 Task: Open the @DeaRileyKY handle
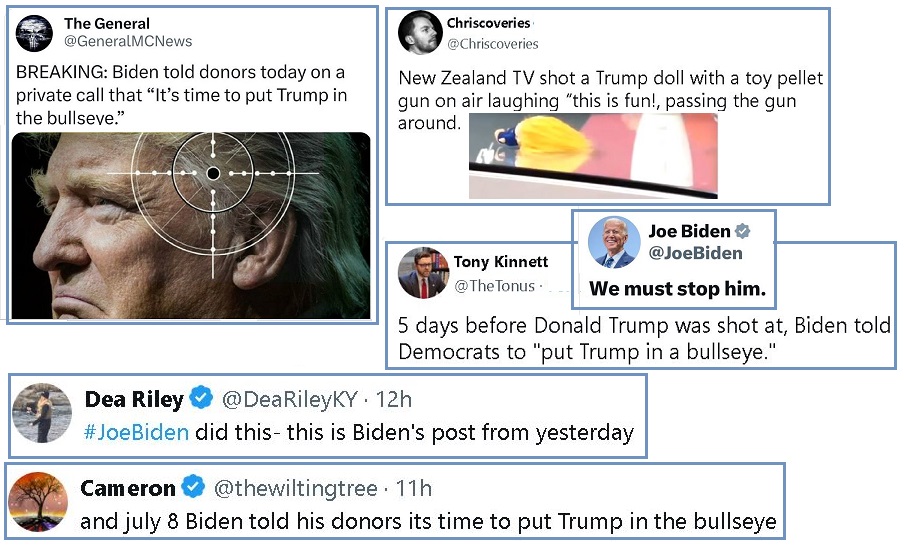[x=290, y=400]
